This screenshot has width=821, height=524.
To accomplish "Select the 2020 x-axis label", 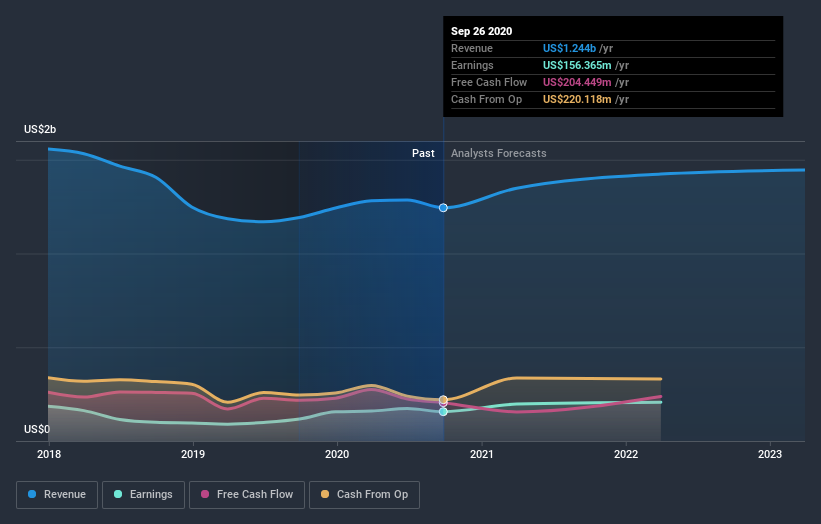I will click(x=337, y=454).
